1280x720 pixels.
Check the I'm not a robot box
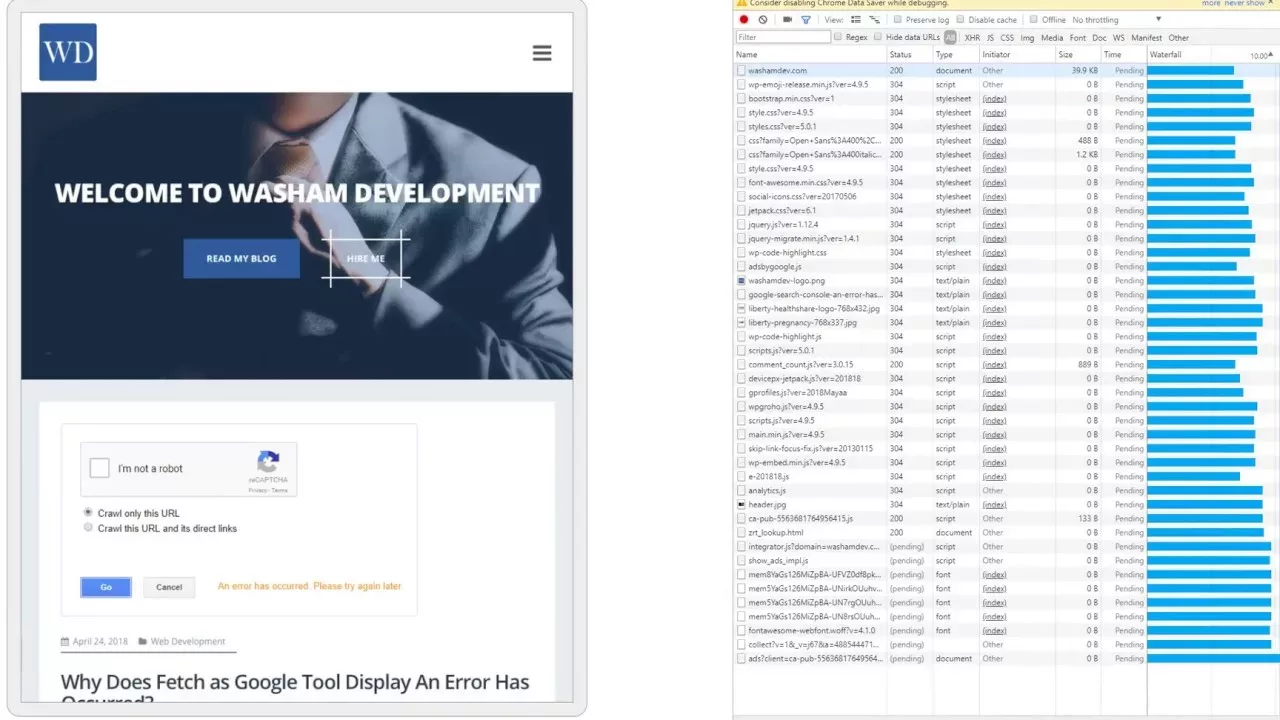click(x=100, y=468)
